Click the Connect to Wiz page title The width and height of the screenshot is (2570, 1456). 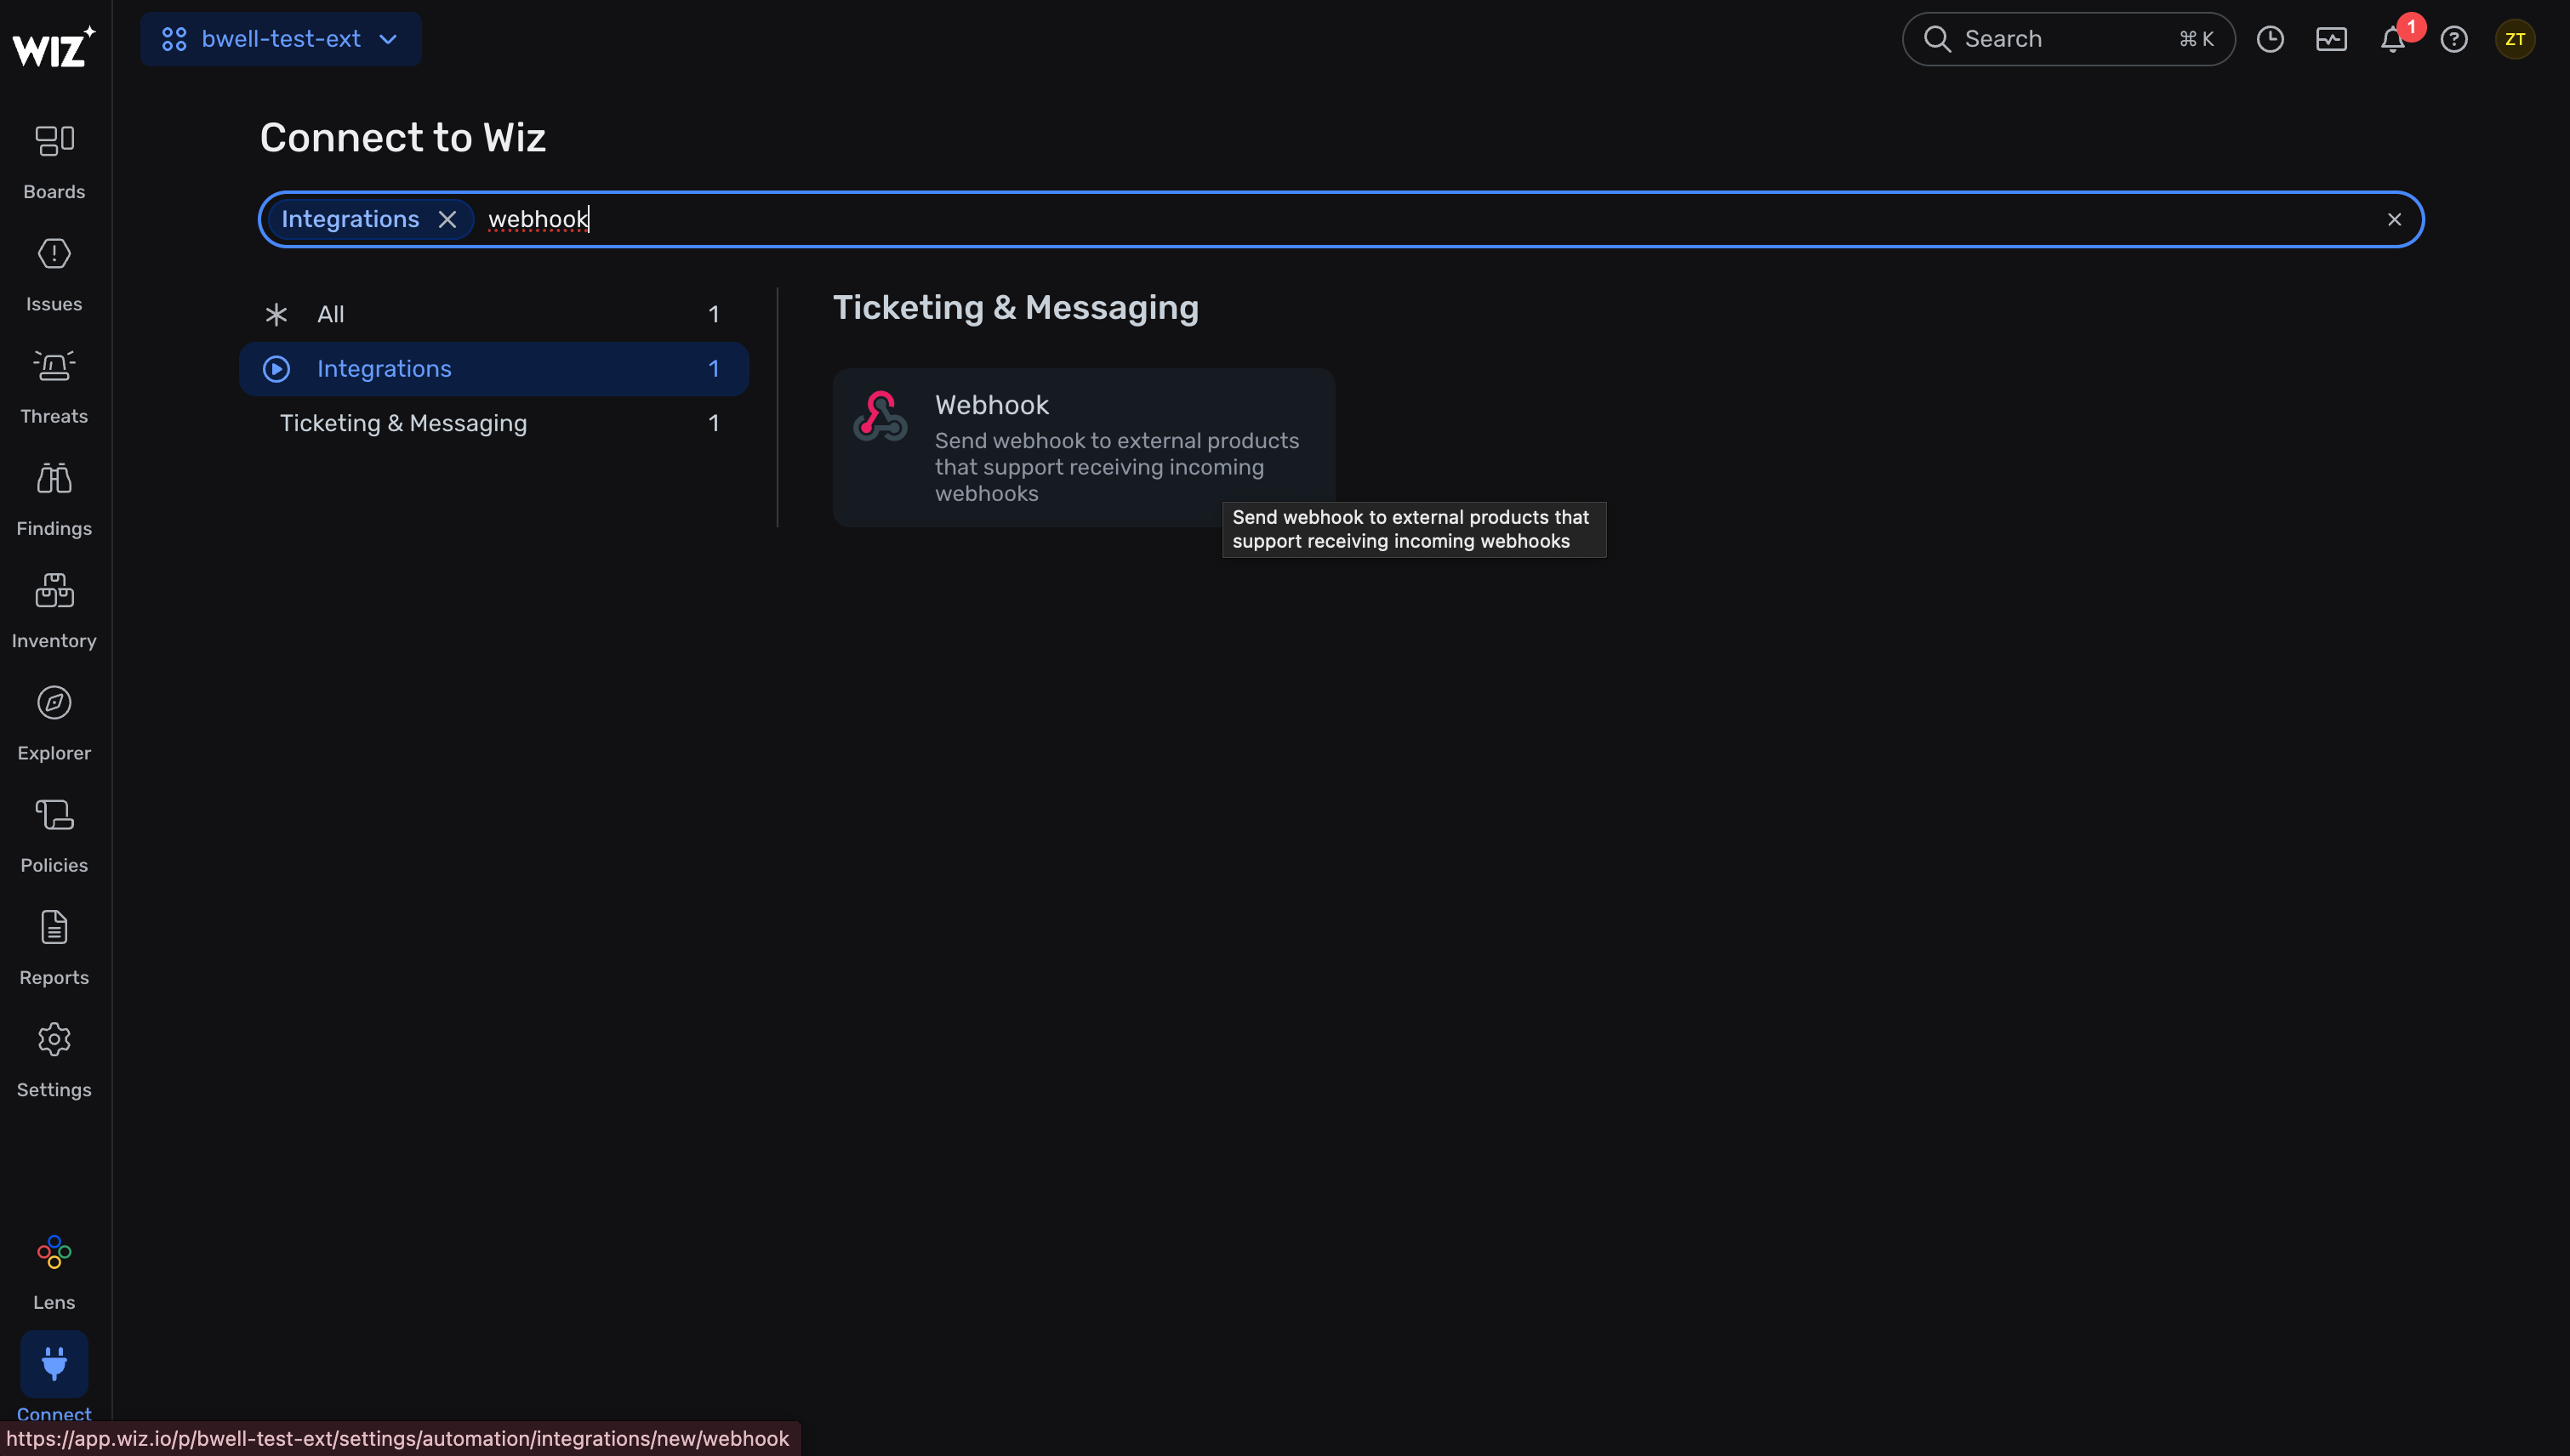403,137
